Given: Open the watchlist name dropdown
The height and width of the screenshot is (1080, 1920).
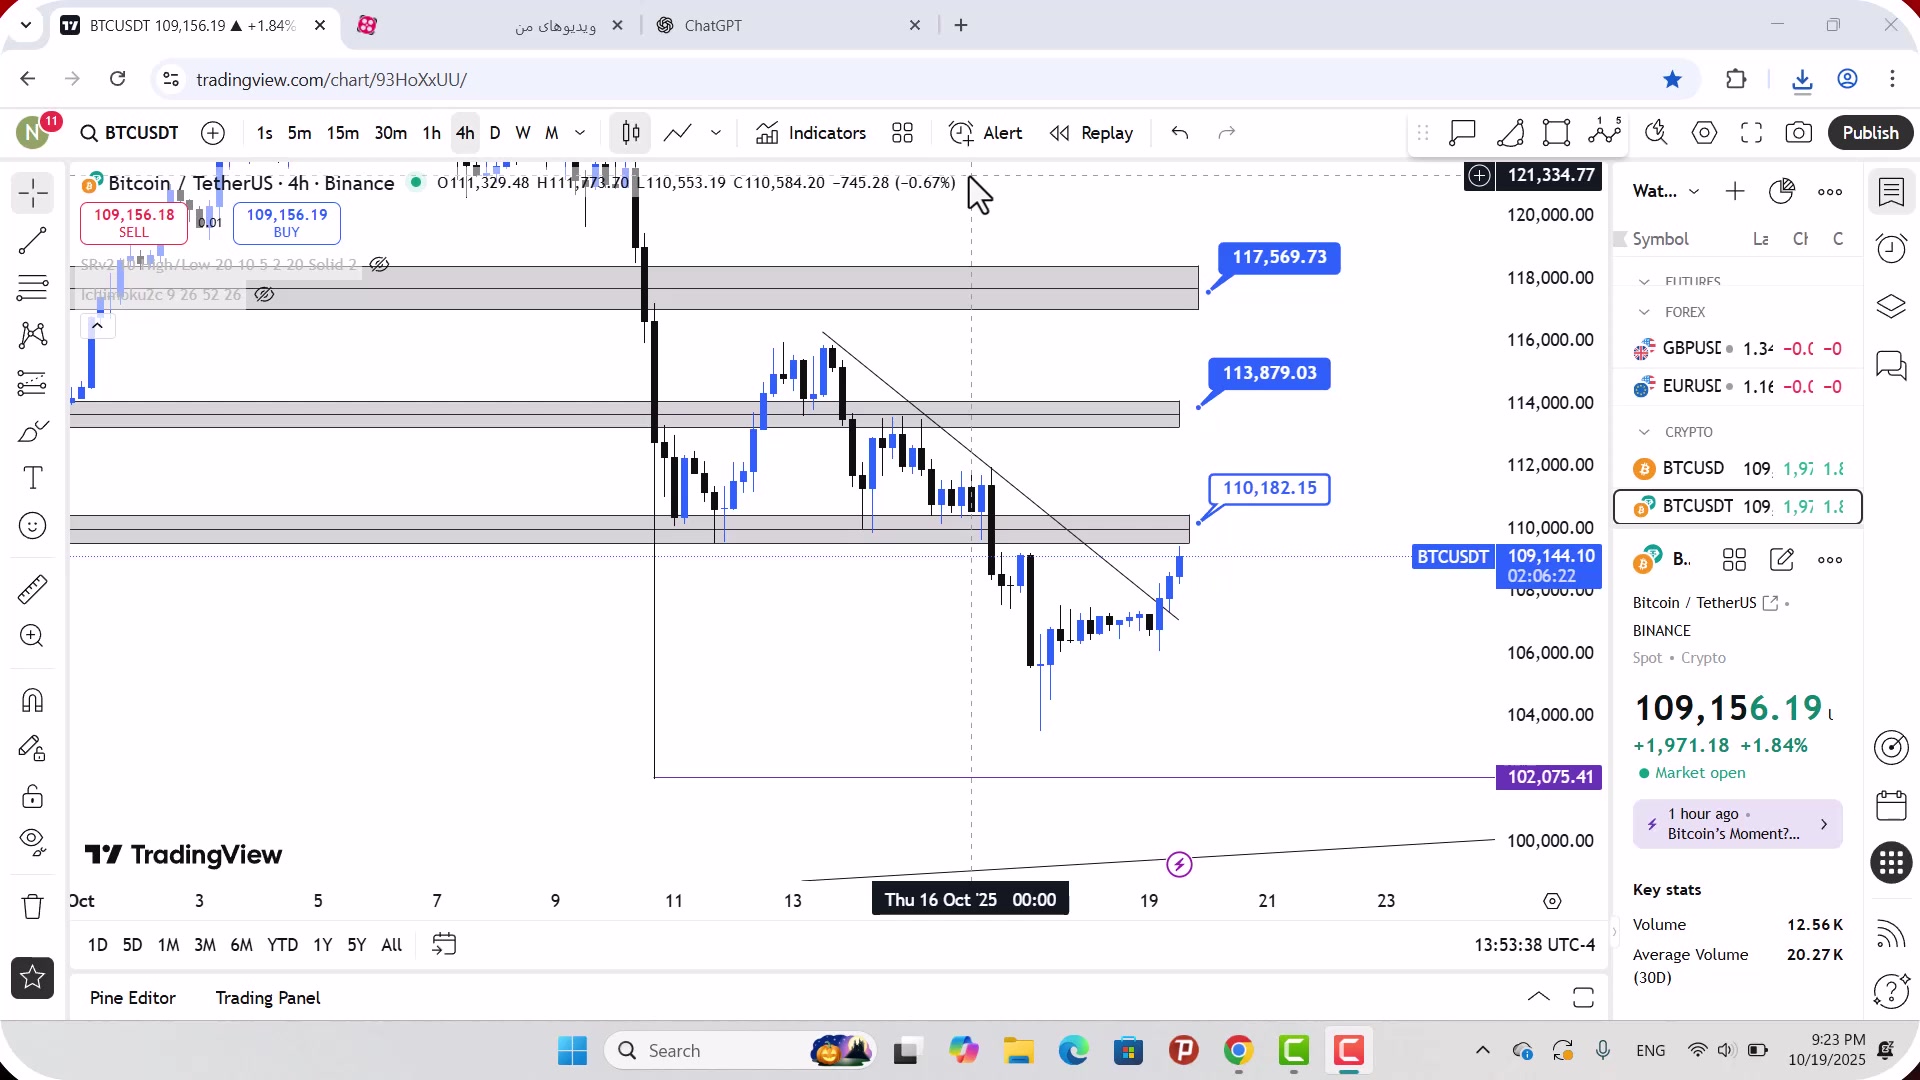Looking at the screenshot, I should click(1694, 192).
